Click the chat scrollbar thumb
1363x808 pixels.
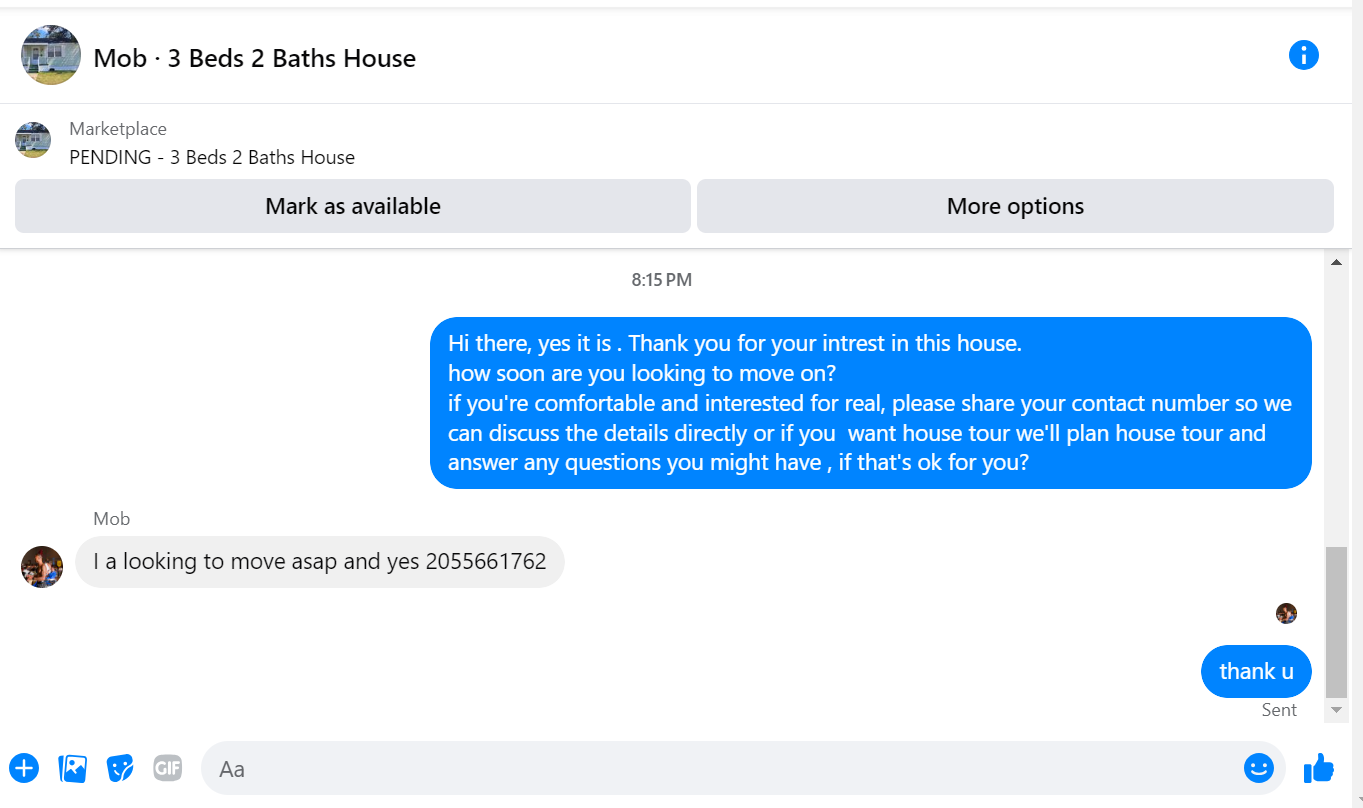1336,621
